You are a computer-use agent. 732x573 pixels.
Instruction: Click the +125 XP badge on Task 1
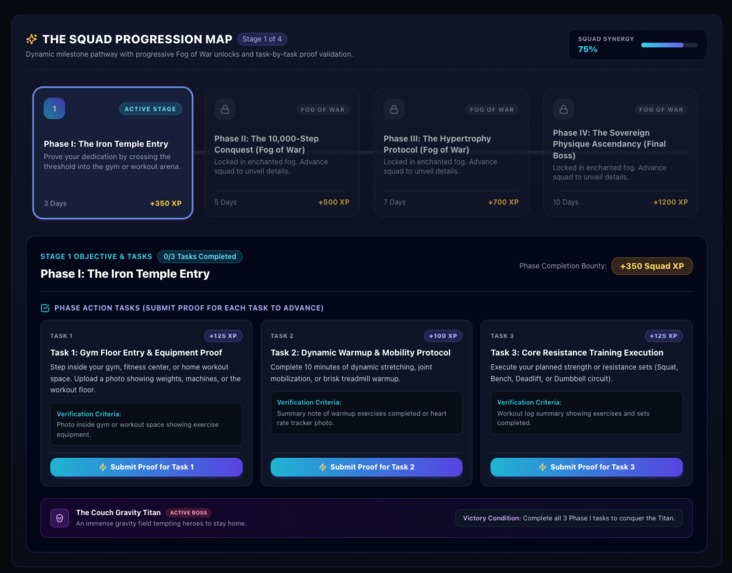click(x=223, y=336)
